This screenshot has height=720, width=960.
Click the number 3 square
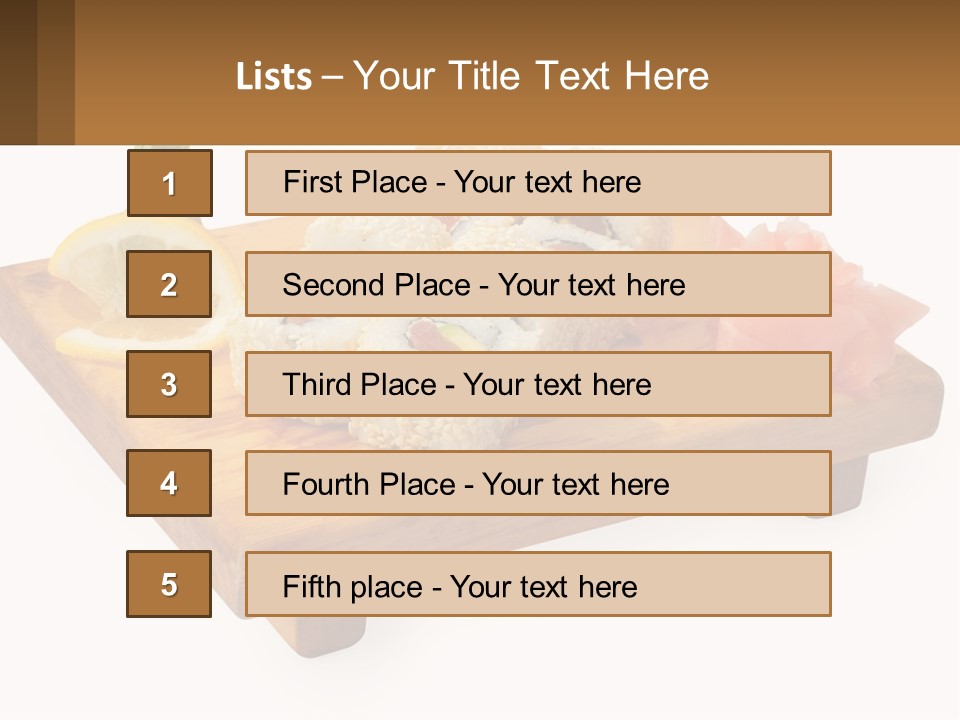click(x=169, y=384)
